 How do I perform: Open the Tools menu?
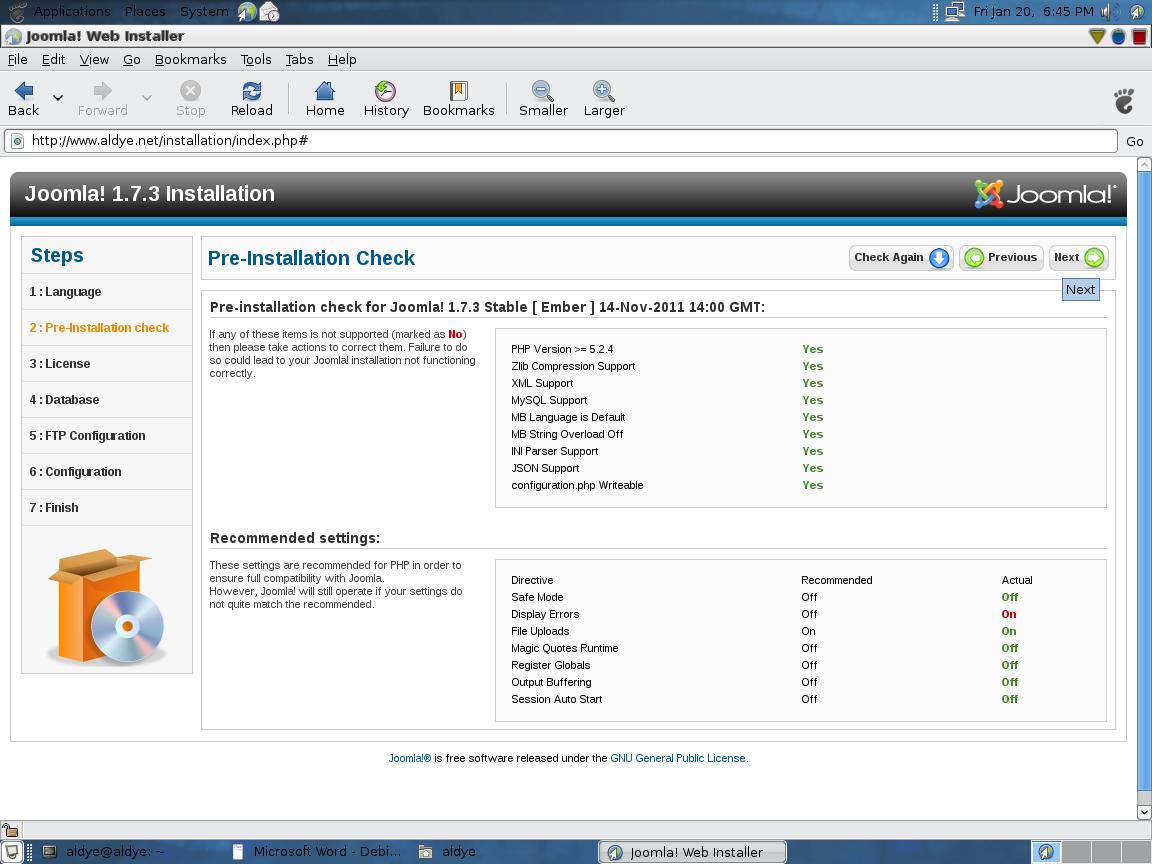[x=256, y=60]
